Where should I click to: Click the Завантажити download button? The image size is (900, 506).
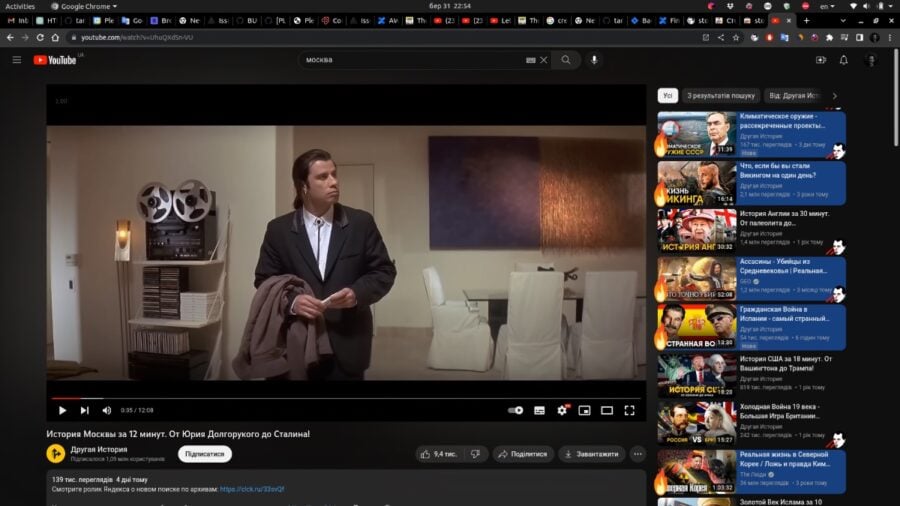tap(592, 454)
